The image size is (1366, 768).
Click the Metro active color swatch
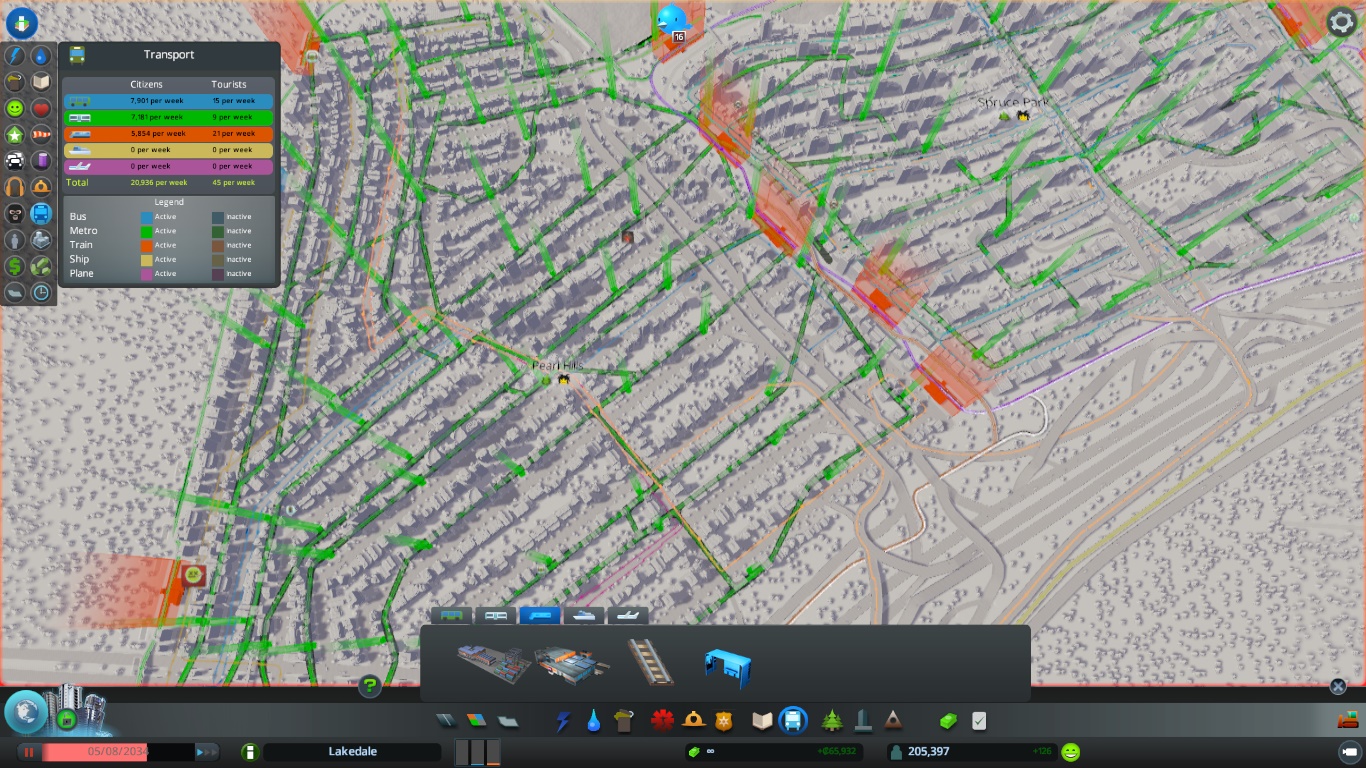coord(147,231)
